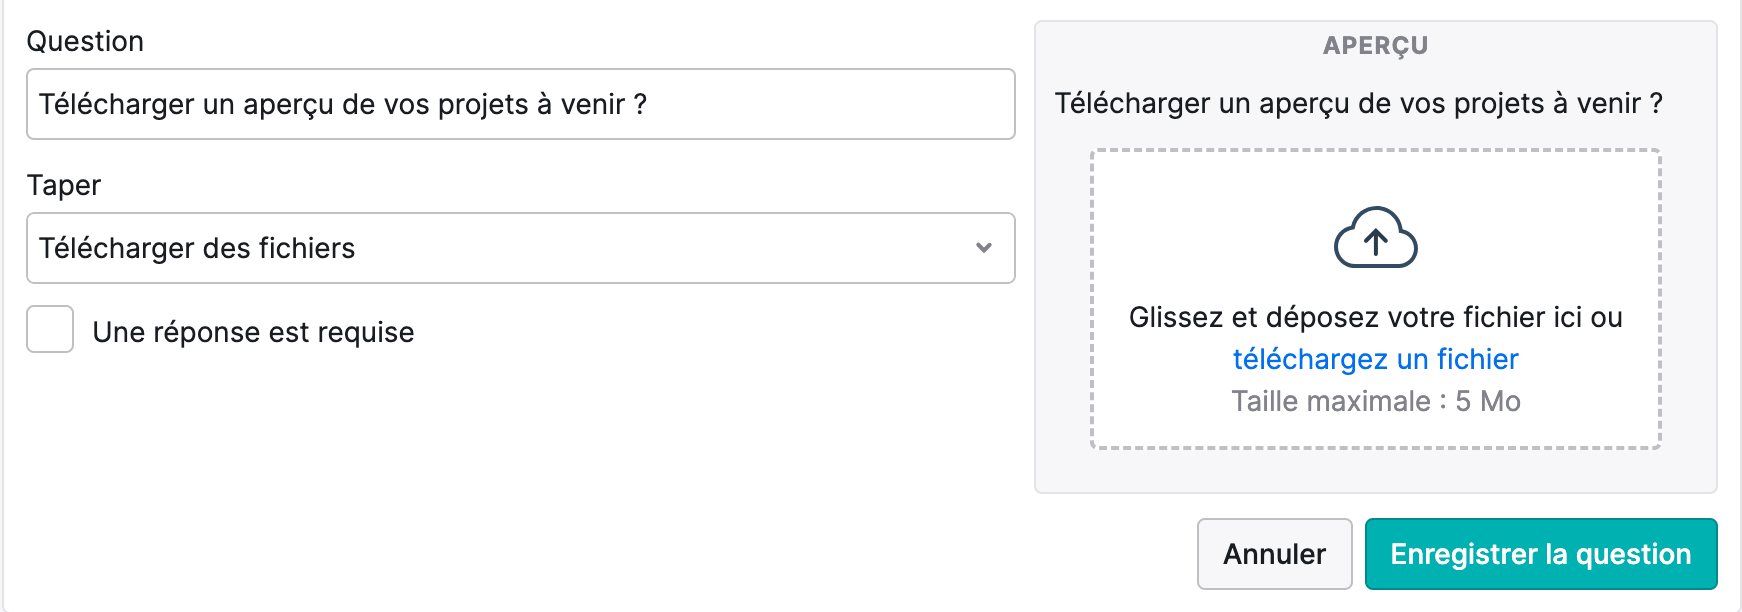Click the dashed file drop zone

click(x=1375, y=299)
